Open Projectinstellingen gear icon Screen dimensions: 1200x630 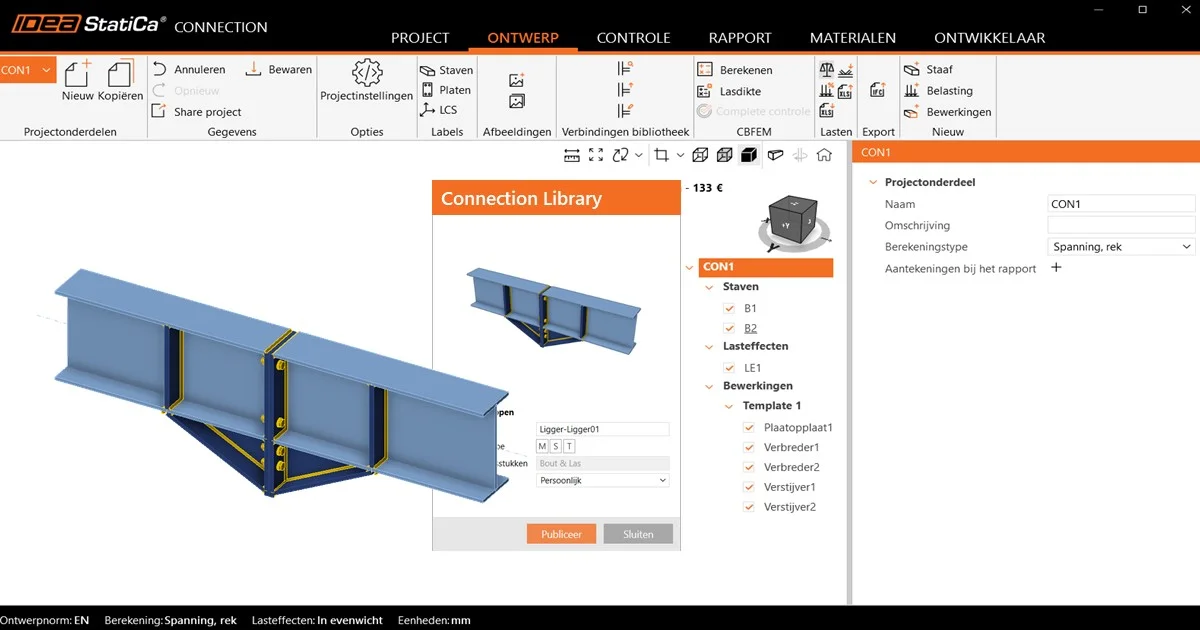pyautogui.click(x=367, y=73)
